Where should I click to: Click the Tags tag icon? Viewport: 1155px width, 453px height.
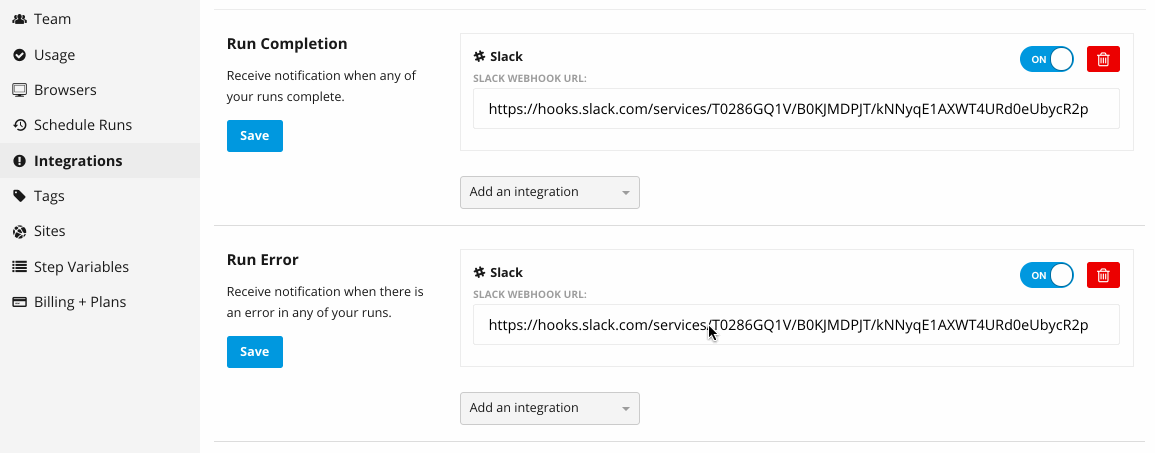(20, 196)
